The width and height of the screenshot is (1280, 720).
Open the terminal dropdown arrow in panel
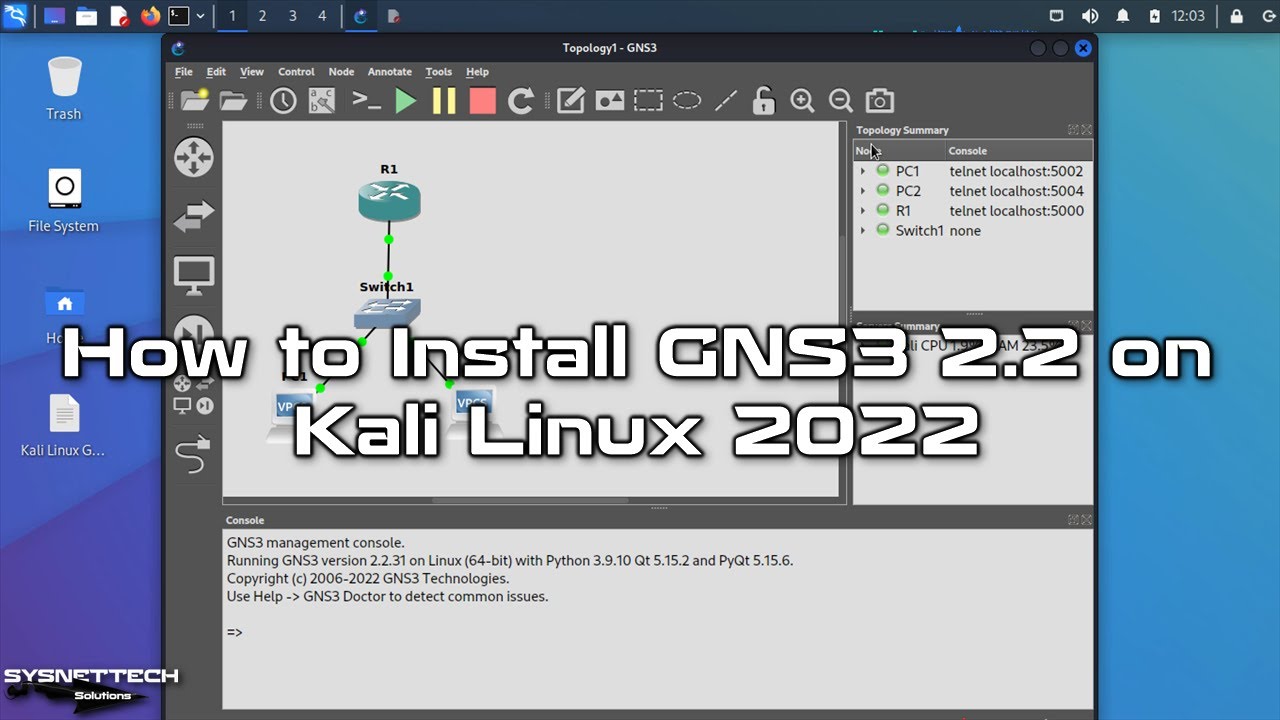pyautogui.click(x=200, y=16)
